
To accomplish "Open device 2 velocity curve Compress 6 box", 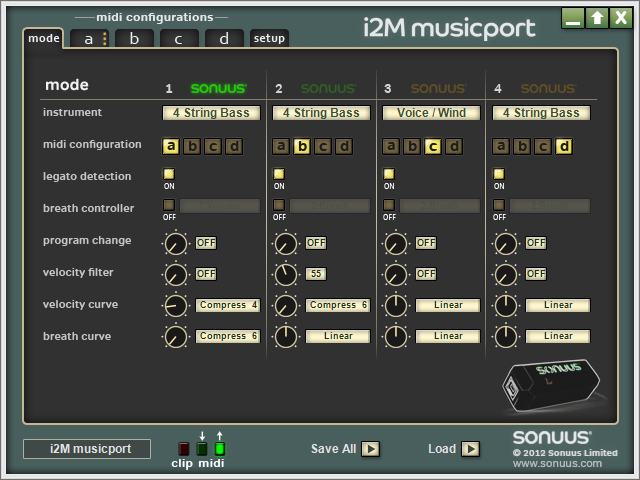I will (x=338, y=305).
